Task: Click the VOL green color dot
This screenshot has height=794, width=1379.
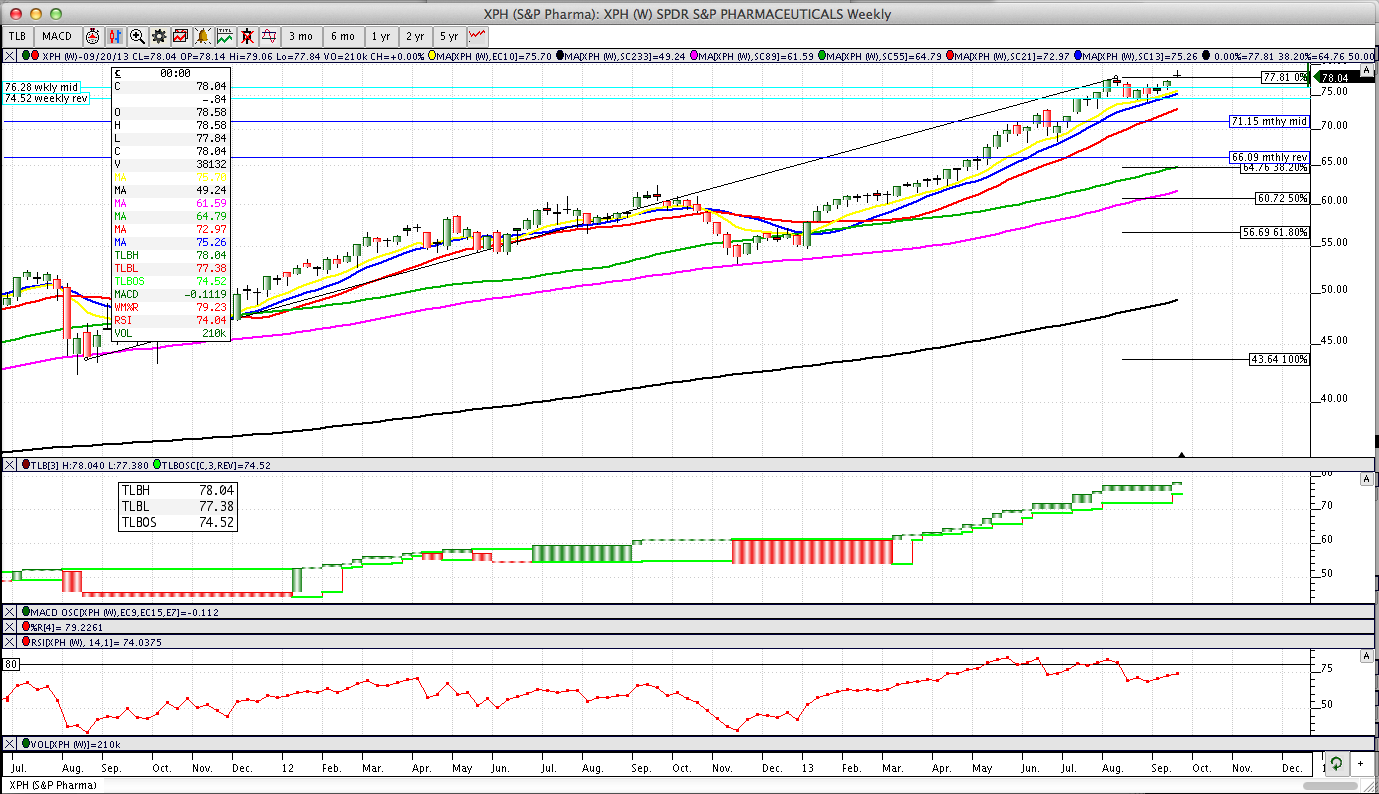Action: pos(26,745)
